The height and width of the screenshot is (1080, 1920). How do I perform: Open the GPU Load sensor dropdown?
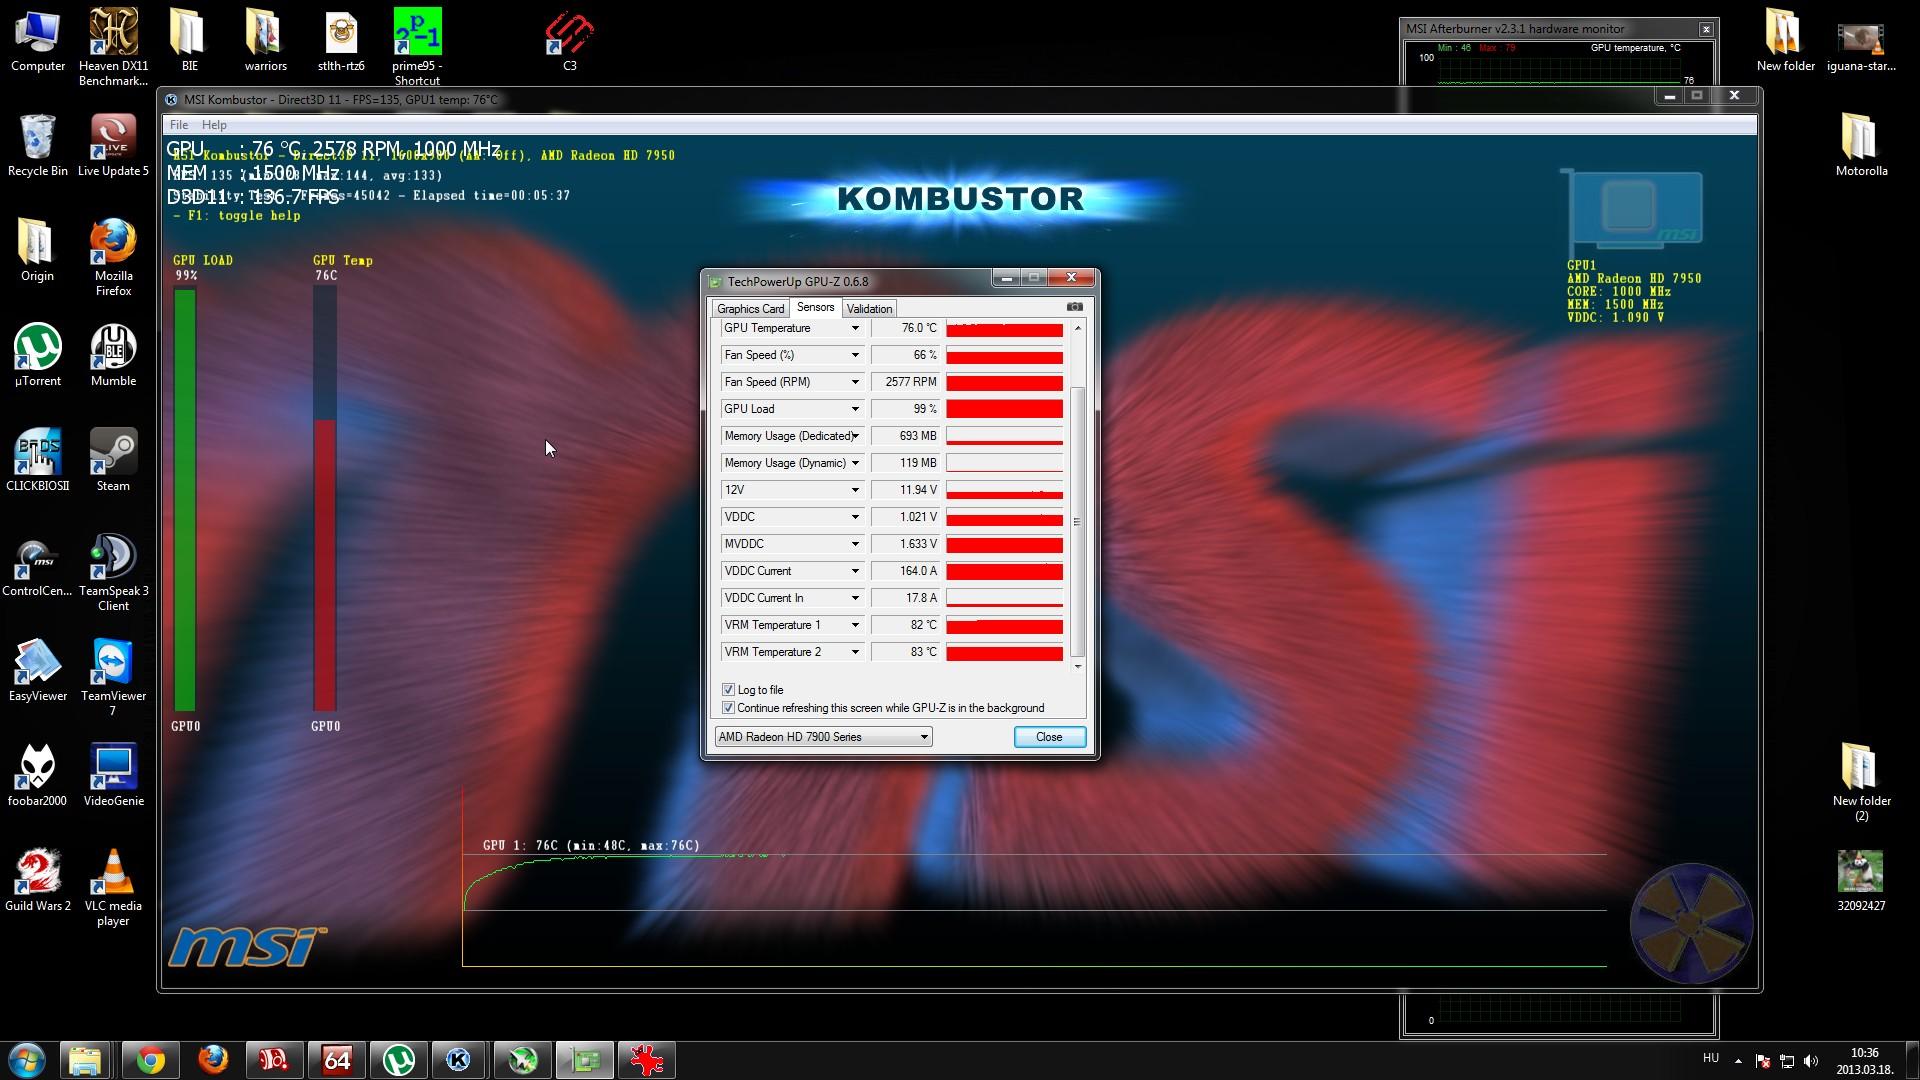[855, 409]
